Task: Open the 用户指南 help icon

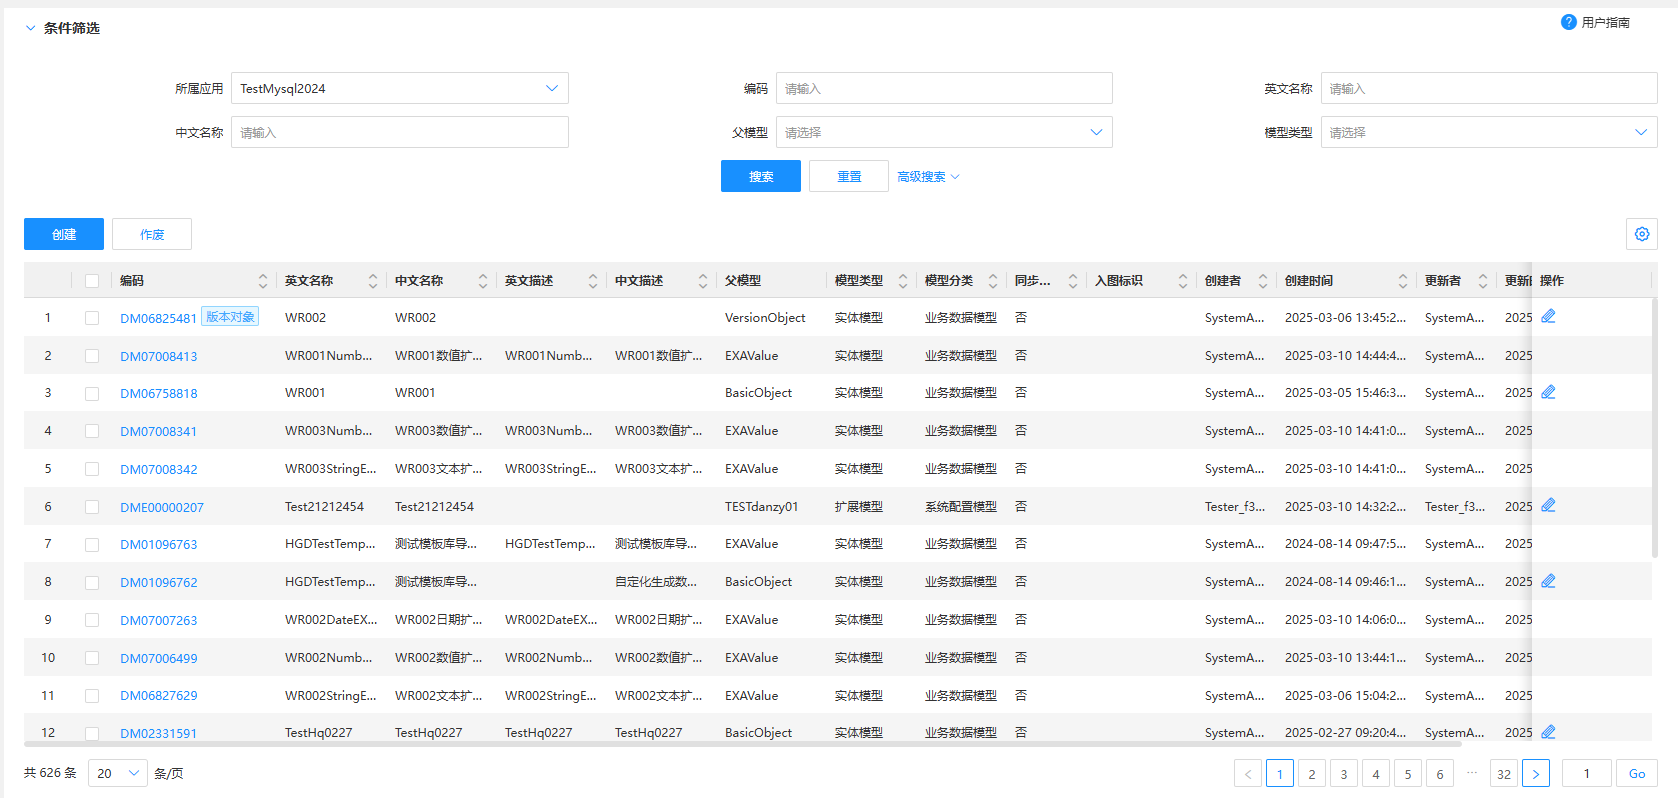Action: 1568,22
